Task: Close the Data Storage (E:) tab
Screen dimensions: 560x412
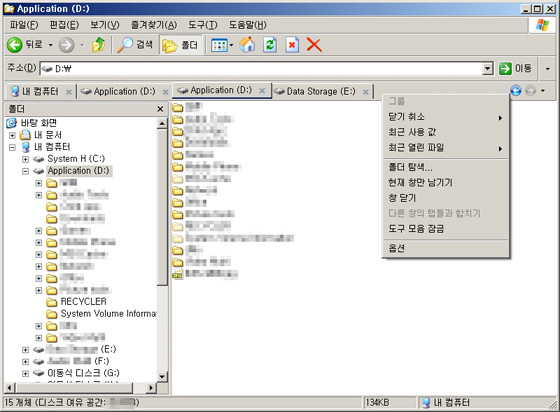Action: (366, 92)
